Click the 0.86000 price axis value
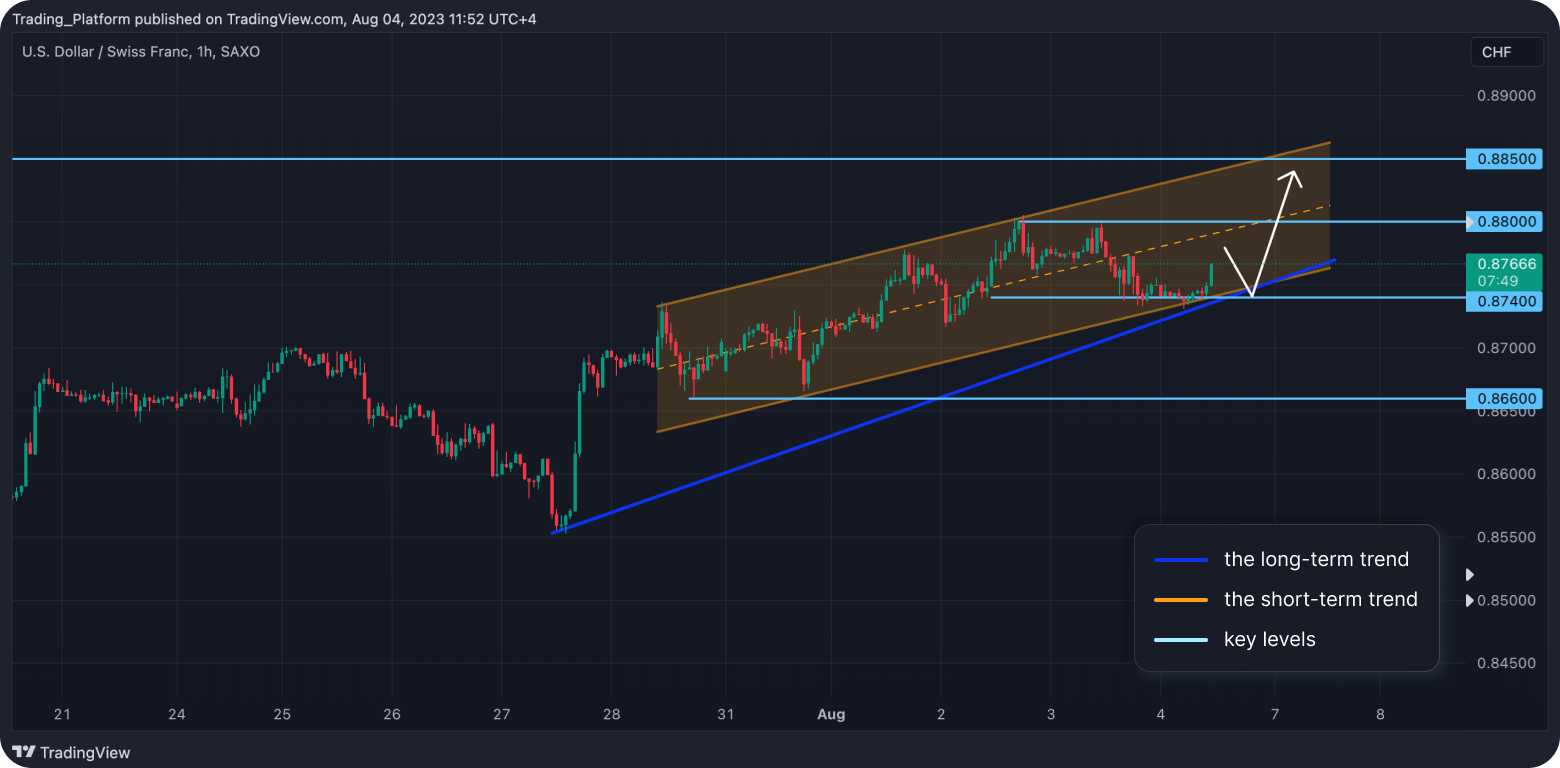 [1506, 474]
